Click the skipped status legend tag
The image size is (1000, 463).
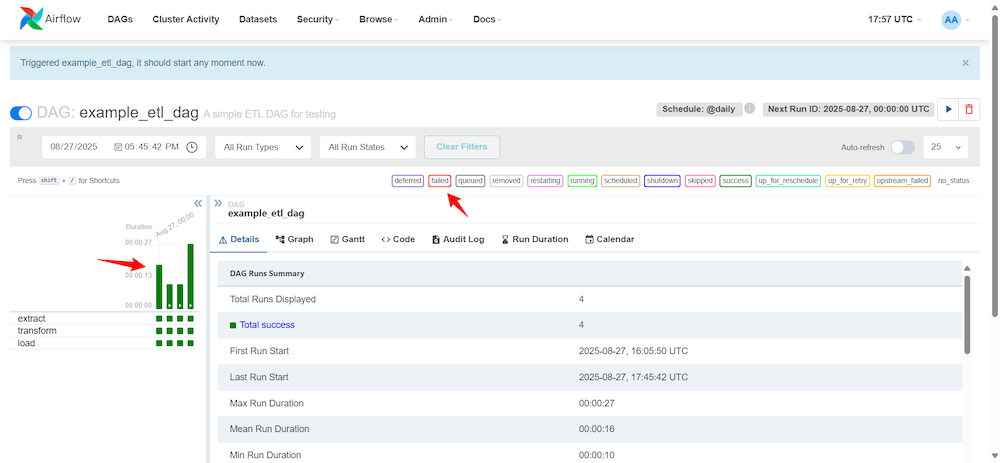click(700, 181)
